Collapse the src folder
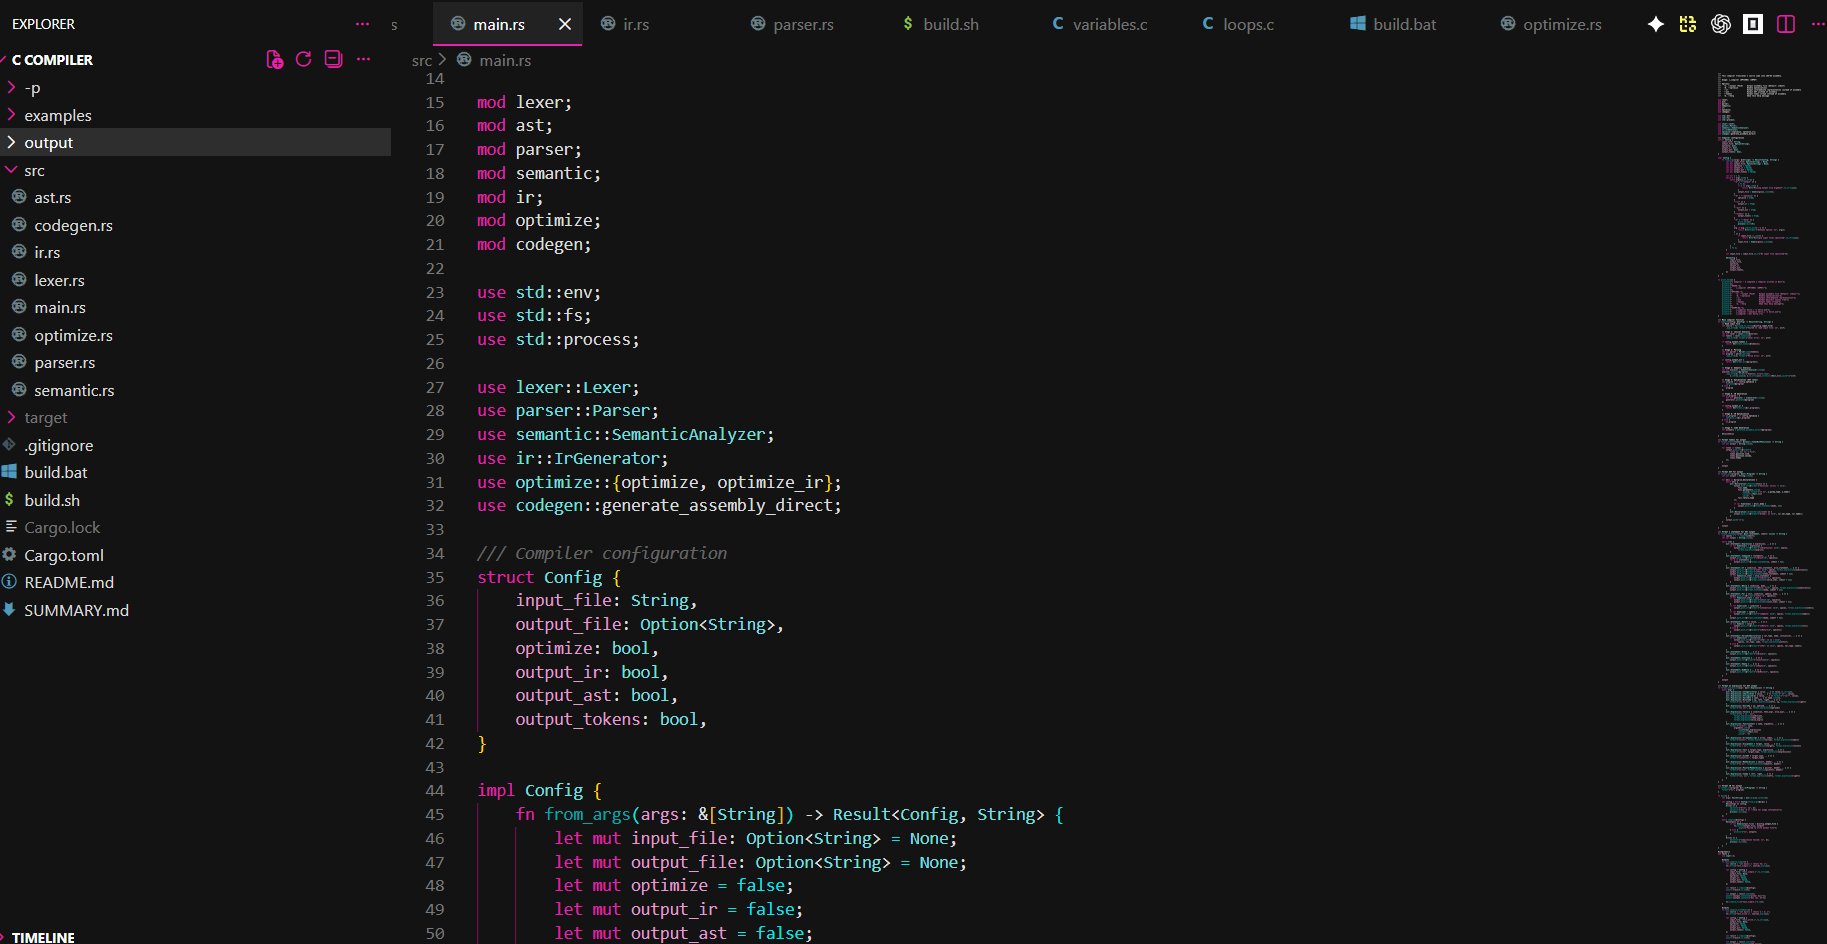 pos(34,171)
